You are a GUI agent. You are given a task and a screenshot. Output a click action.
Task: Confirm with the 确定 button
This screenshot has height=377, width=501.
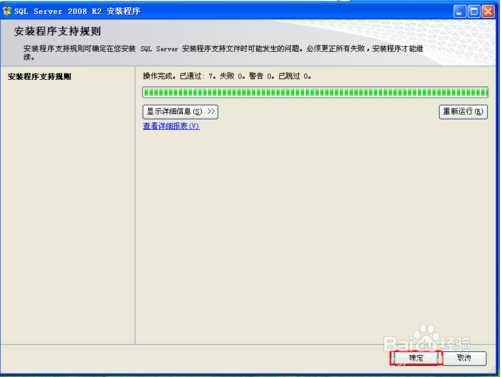point(416,358)
